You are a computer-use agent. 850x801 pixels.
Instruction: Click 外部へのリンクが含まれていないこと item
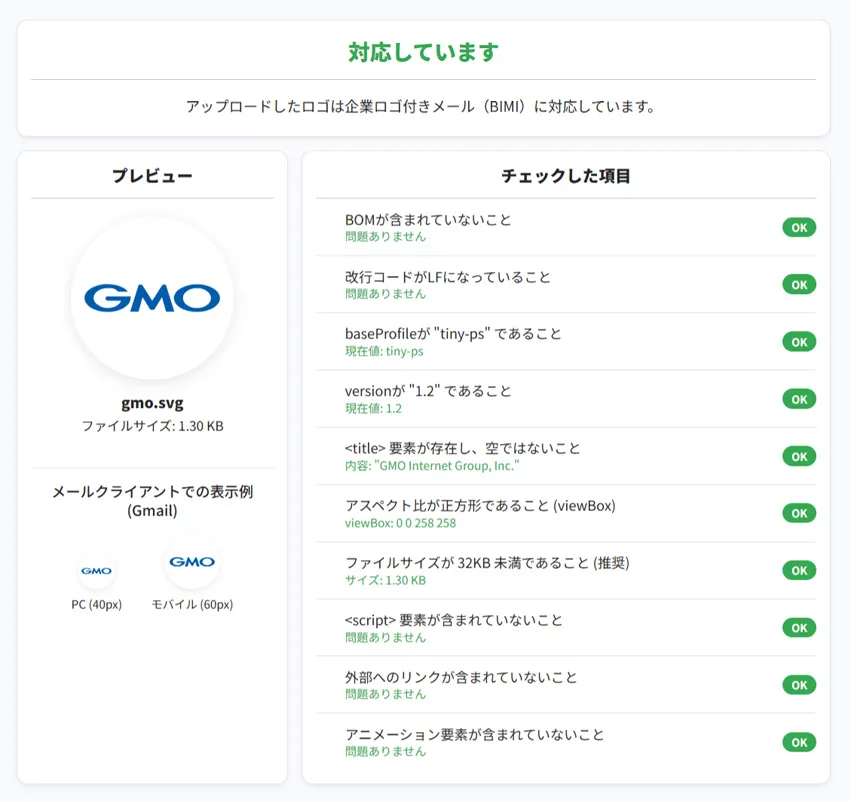pyautogui.click(x=461, y=677)
